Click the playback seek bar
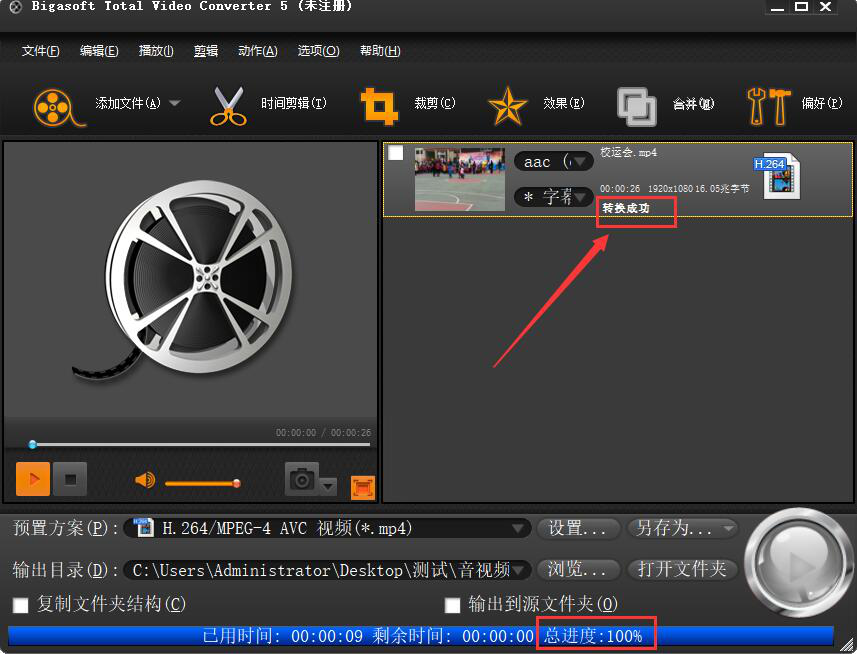Viewport: 857px width, 654px height. pyautogui.click(x=200, y=445)
